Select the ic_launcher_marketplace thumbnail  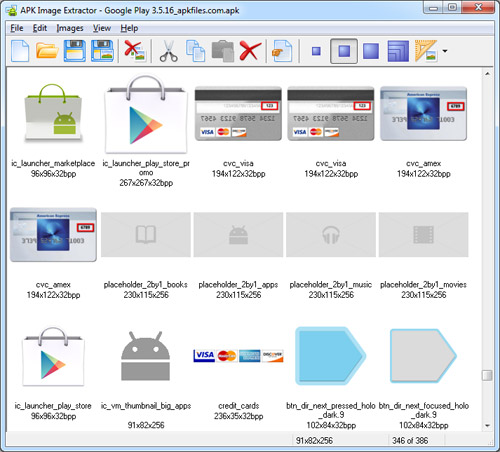(53, 113)
